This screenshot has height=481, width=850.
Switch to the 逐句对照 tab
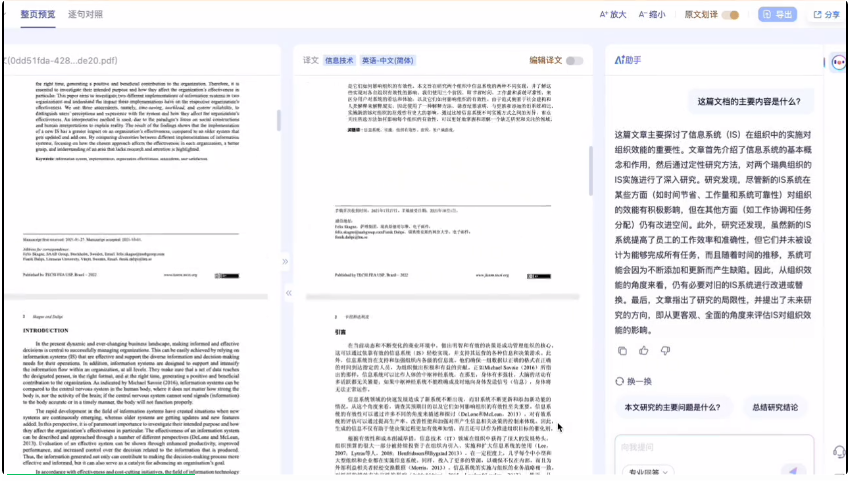(x=85, y=15)
